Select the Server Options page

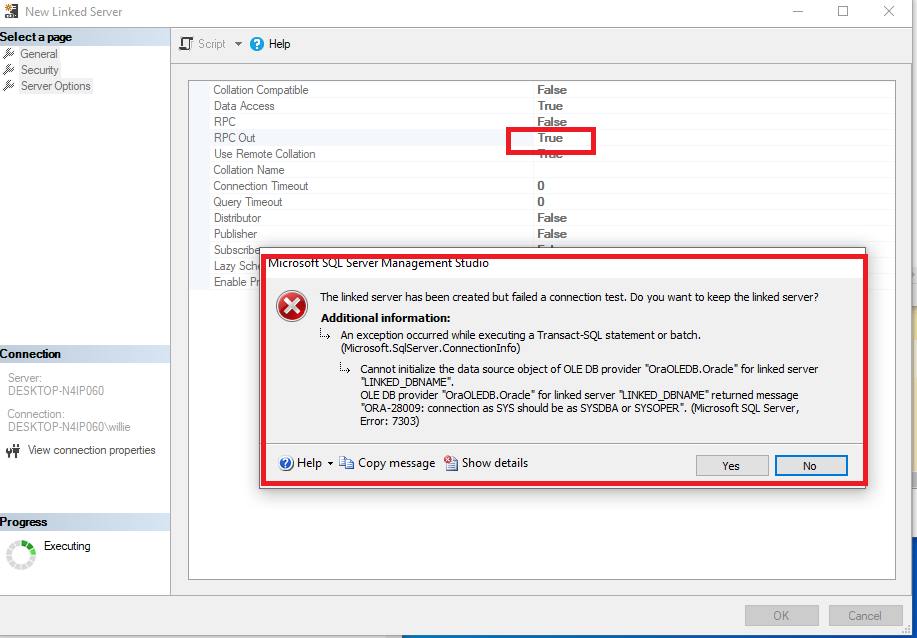click(x=56, y=86)
